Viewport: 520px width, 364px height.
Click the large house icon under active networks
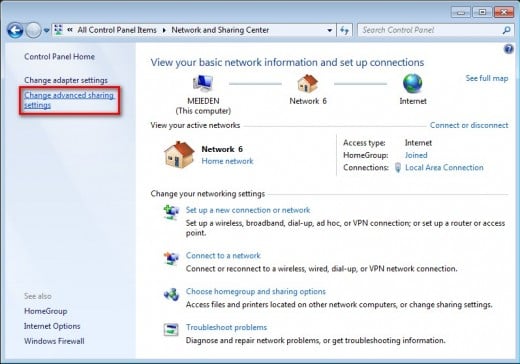pyautogui.click(x=179, y=154)
